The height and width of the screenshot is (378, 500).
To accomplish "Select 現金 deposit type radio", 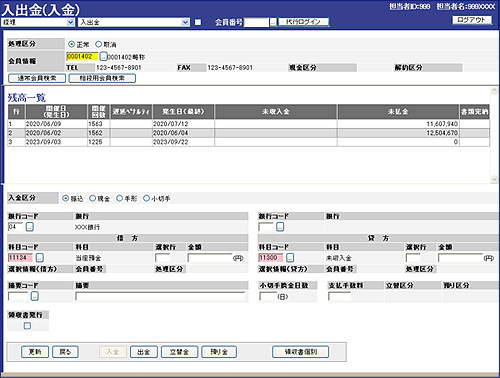I will (93, 198).
